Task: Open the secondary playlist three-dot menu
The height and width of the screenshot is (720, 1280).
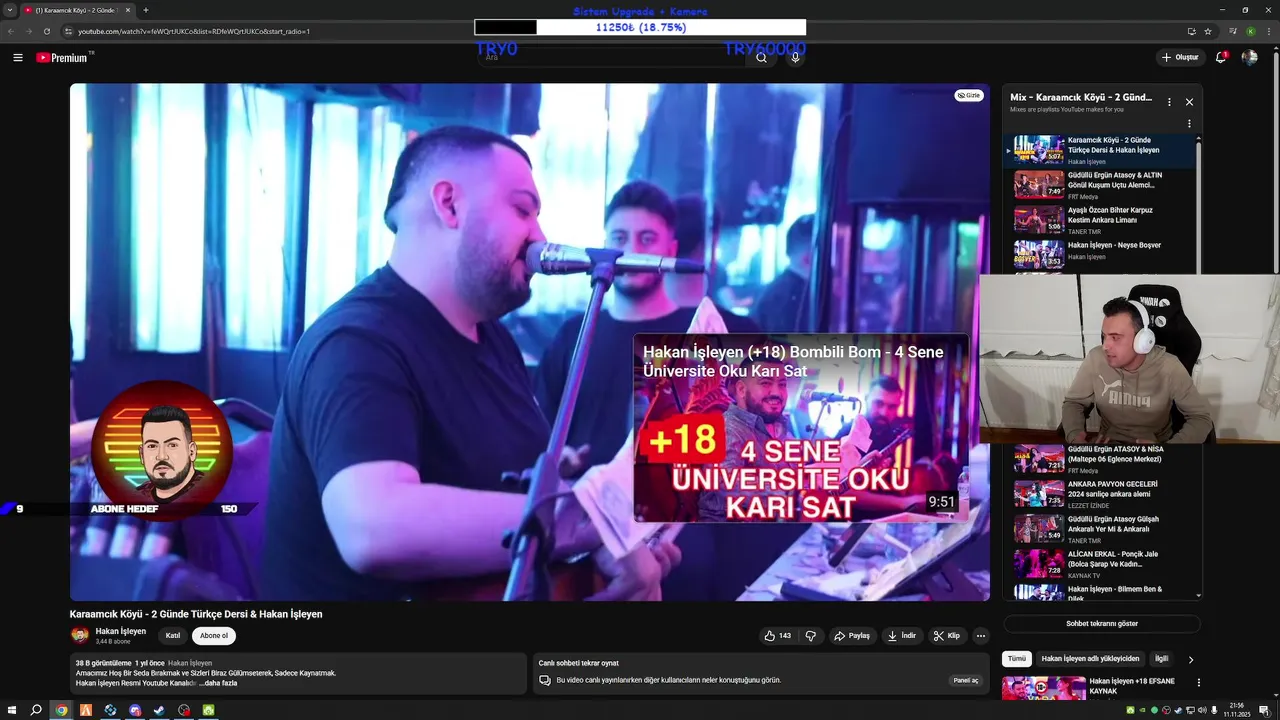Action: 1189,124
